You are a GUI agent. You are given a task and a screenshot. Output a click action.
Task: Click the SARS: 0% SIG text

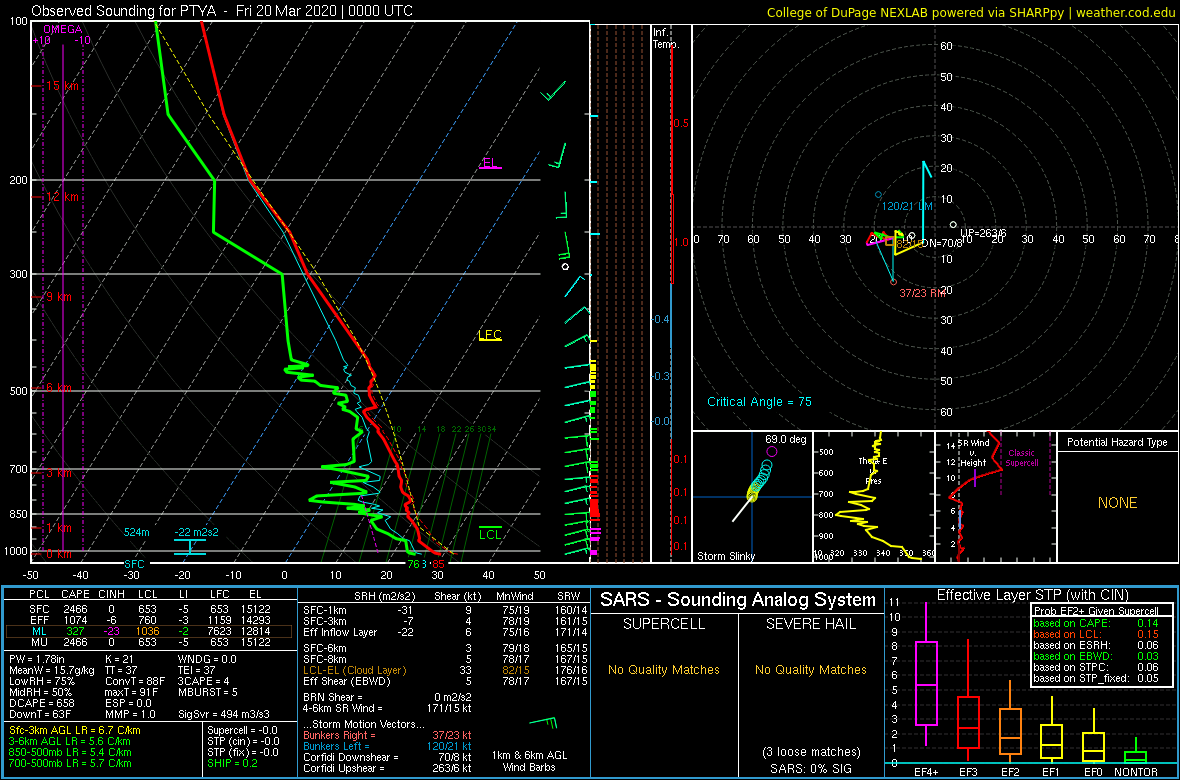click(810, 767)
